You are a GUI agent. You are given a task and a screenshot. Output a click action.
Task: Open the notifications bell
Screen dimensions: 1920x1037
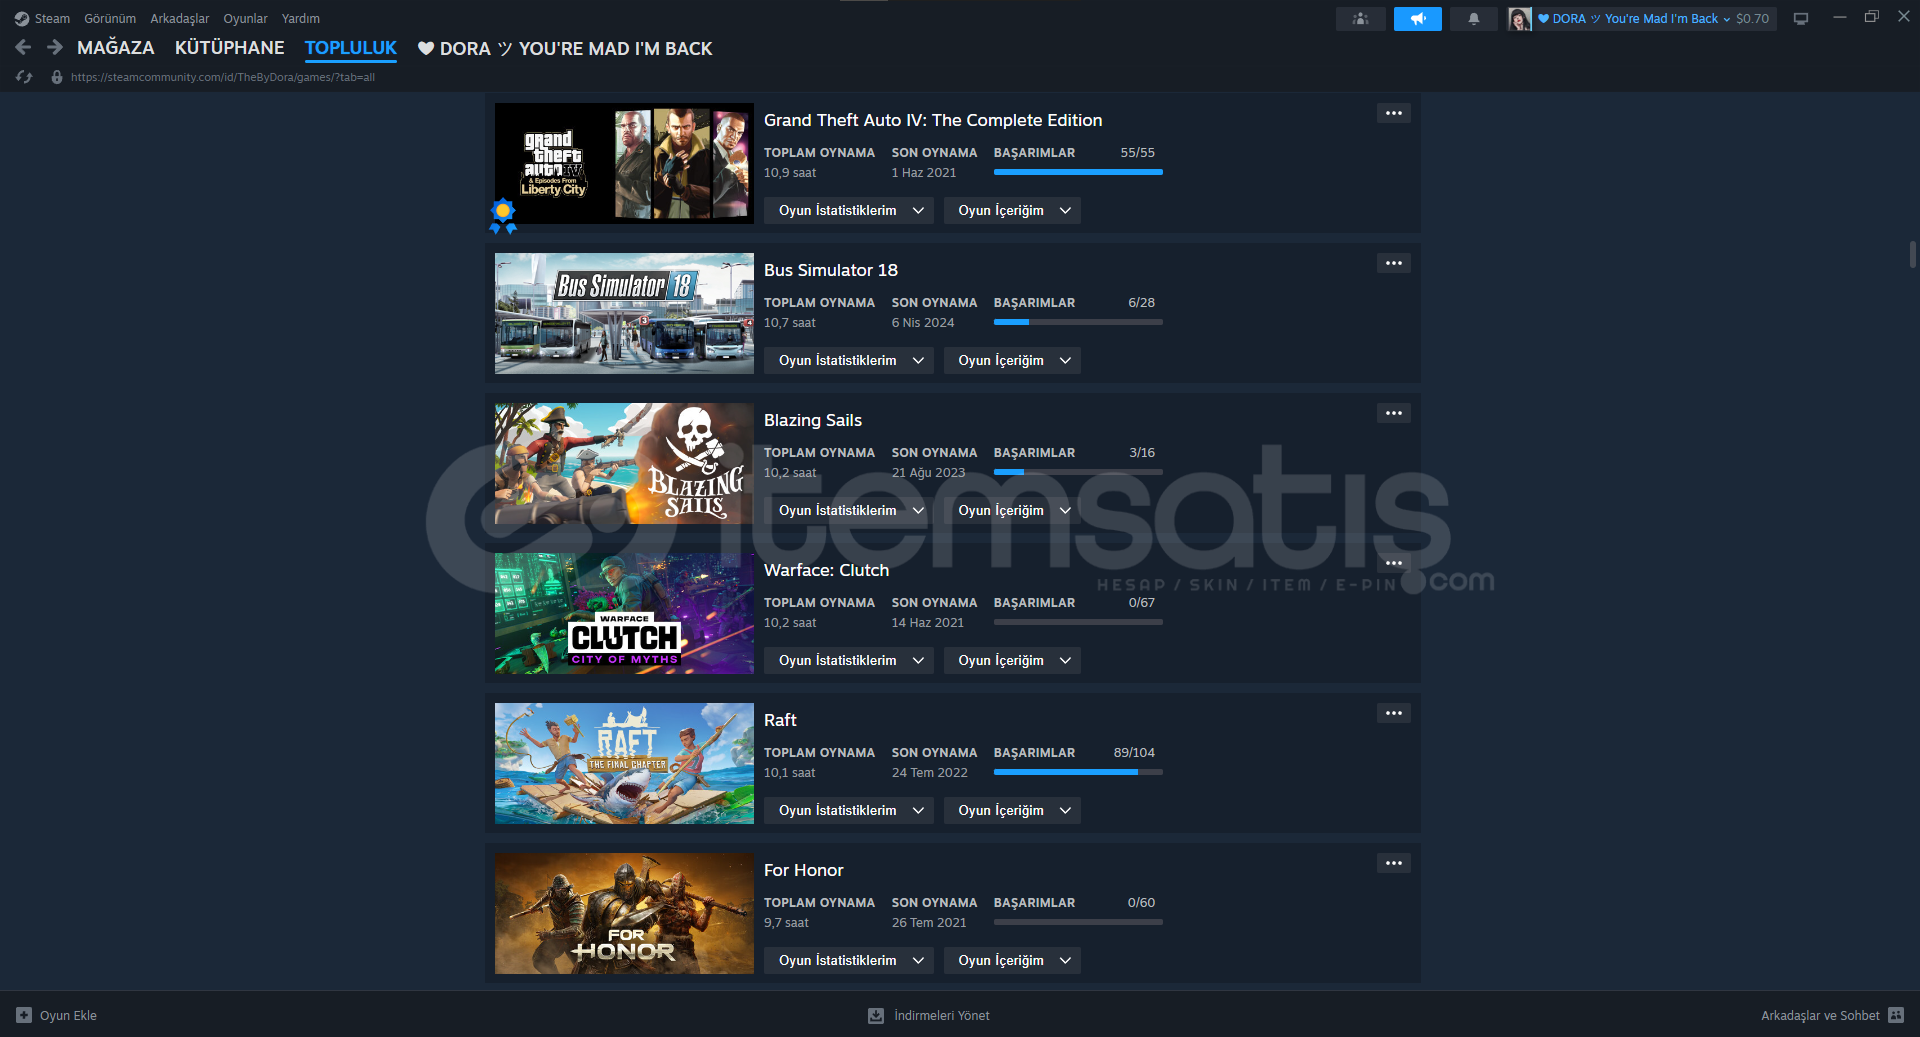[x=1473, y=19]
